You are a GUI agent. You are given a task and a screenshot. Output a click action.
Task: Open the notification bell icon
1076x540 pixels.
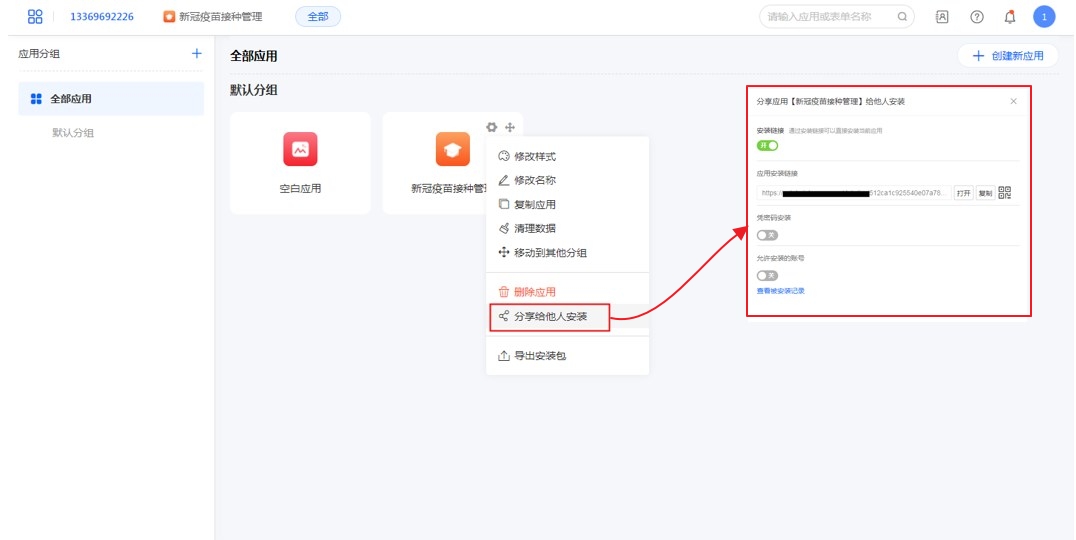click(1010, 17)
